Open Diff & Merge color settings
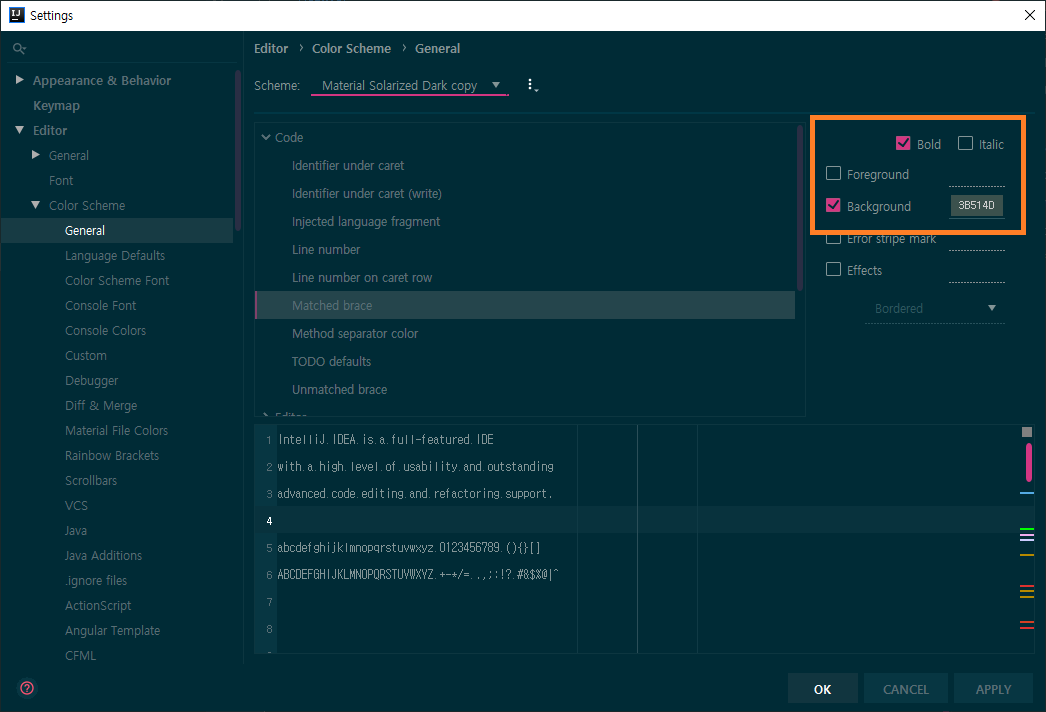 point(101,406)
